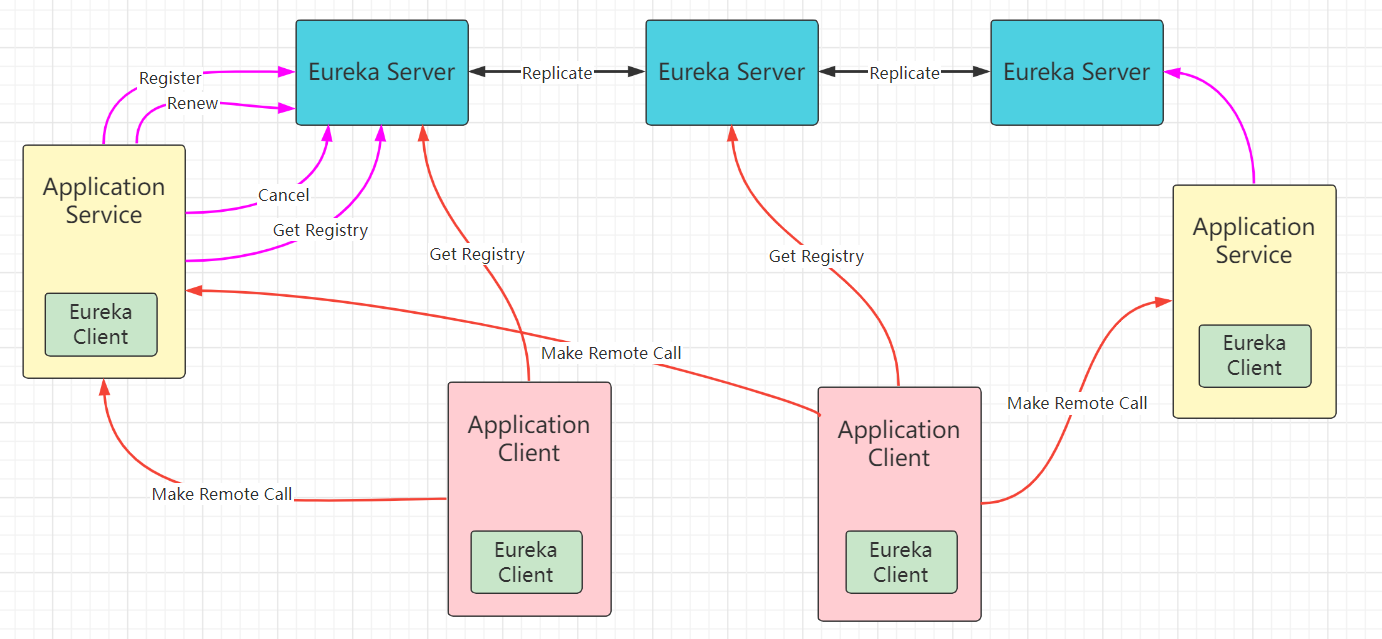Select the middle Eureka Server box
The width and height of the screenshot is (1382, 639).
(x=732, y=72)
